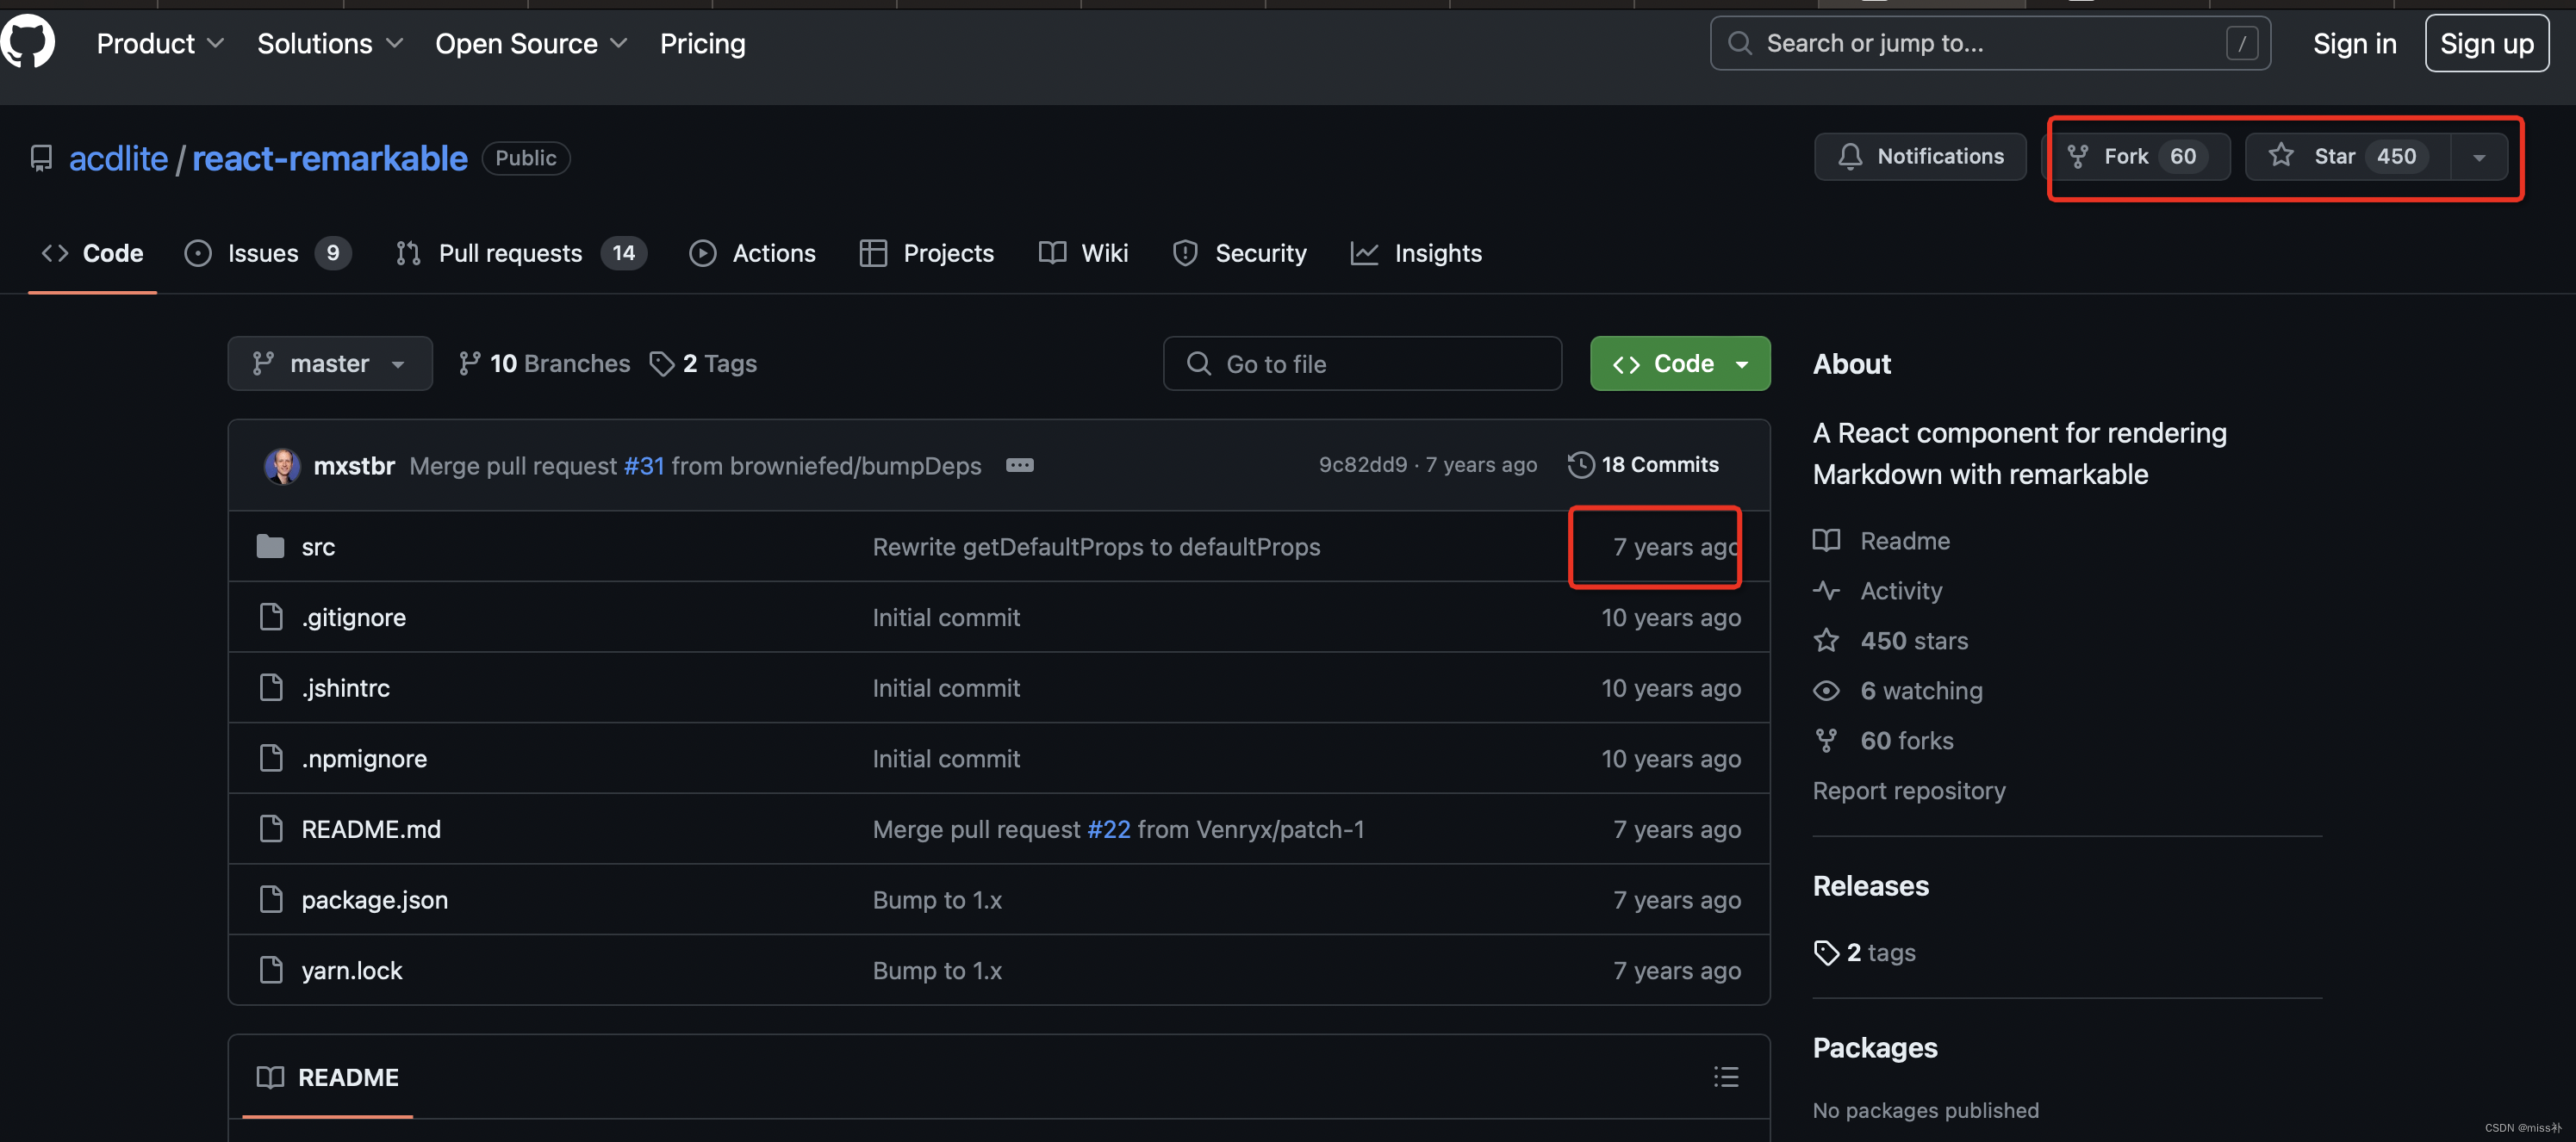Click Report repository link
Viewport: 2576px width, 1142px height.
pos(1908,791)
